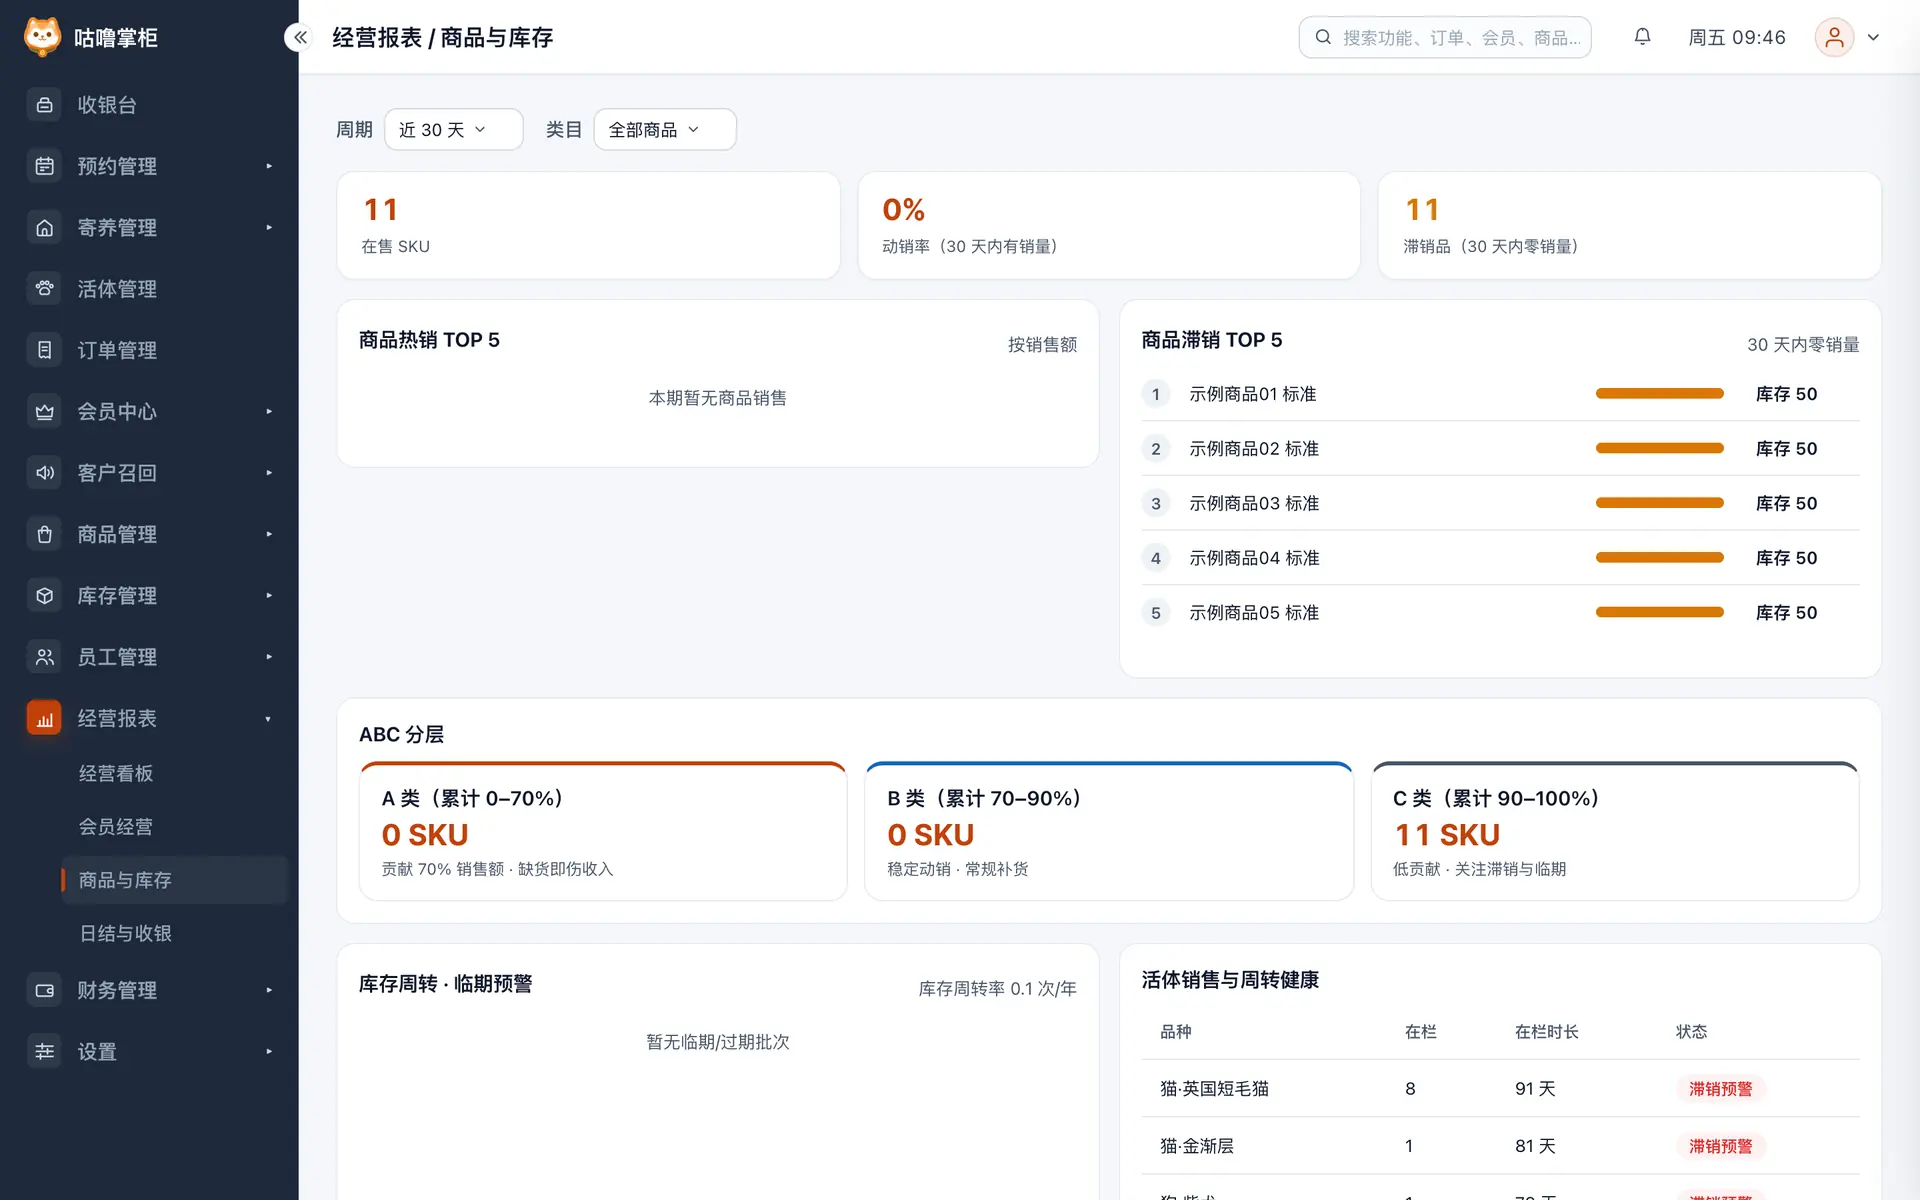
Task: Click the cashier (收银台) sidebar icon
Action: click(44, 105)
